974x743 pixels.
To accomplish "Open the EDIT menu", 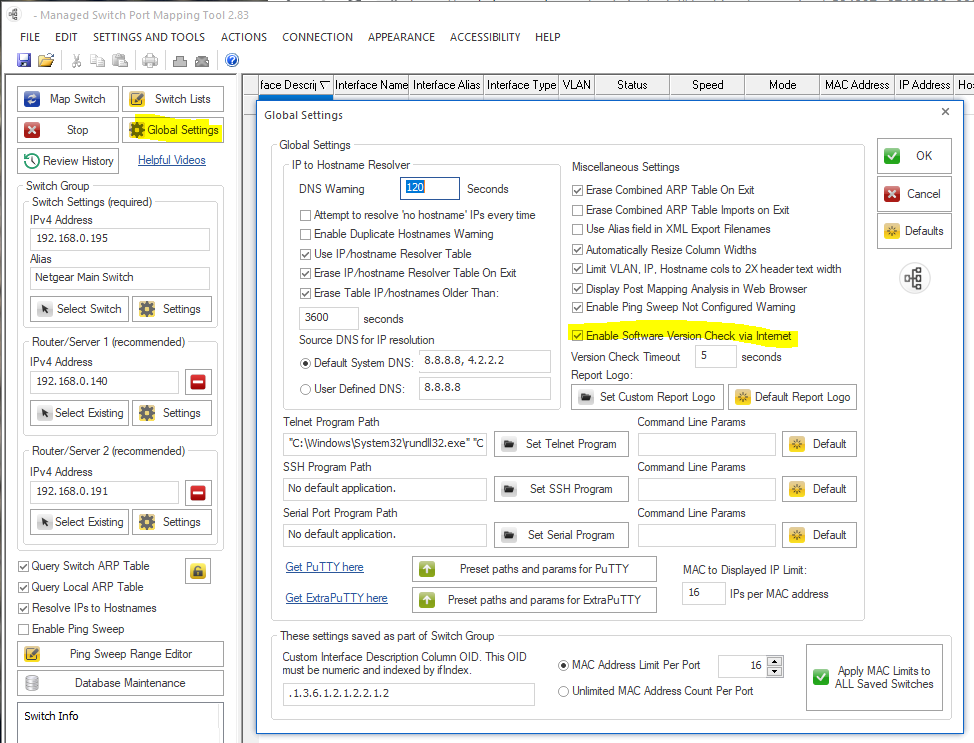I will point(66,37).
